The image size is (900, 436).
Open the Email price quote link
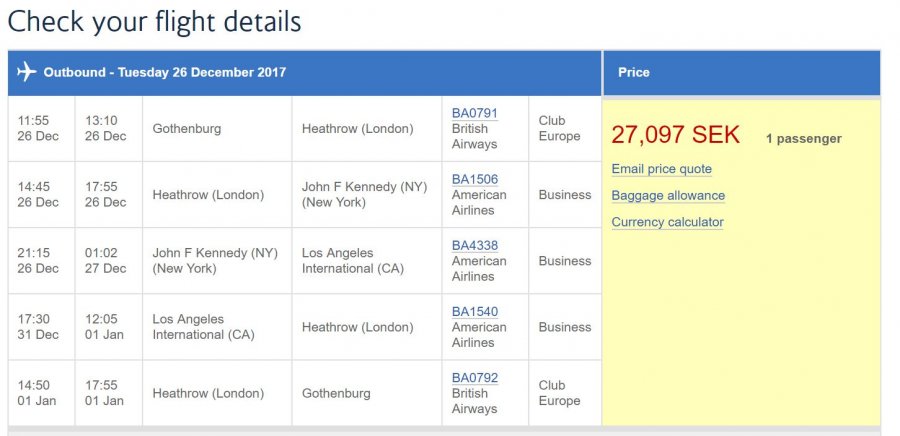[x=661, y=169]
